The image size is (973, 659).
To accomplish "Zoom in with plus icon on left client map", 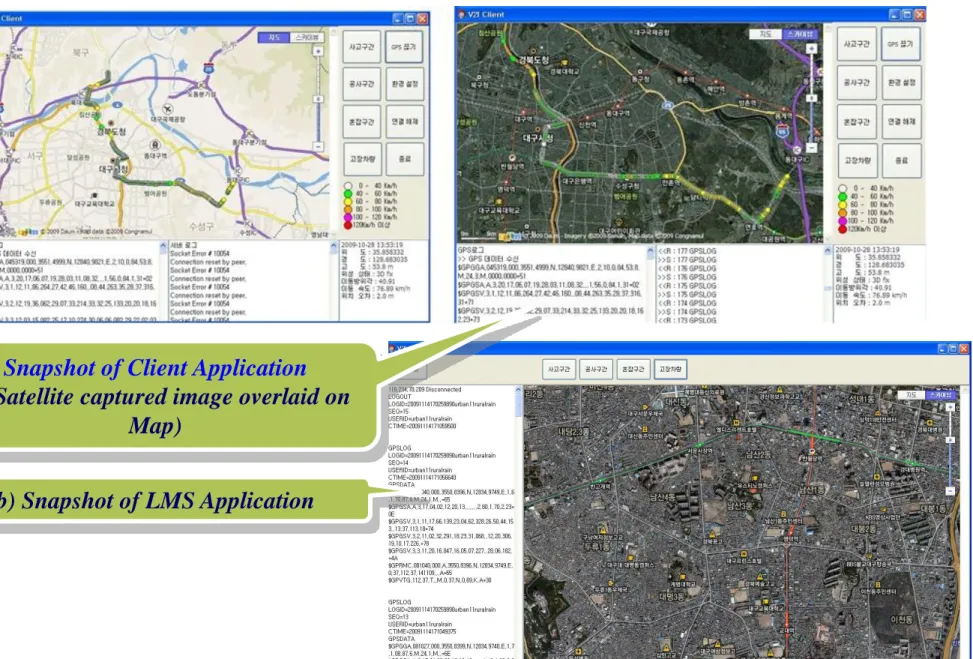I will (x=318, y=51).
